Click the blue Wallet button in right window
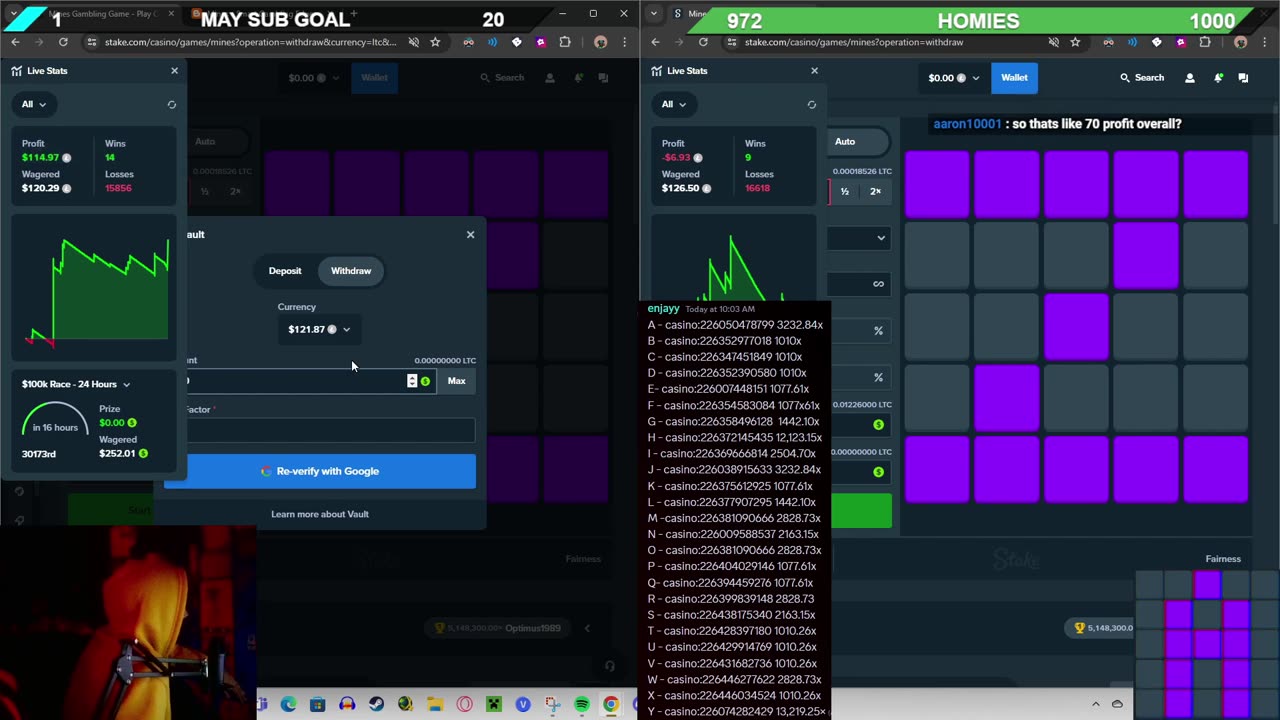 (x=1014, y=78)
